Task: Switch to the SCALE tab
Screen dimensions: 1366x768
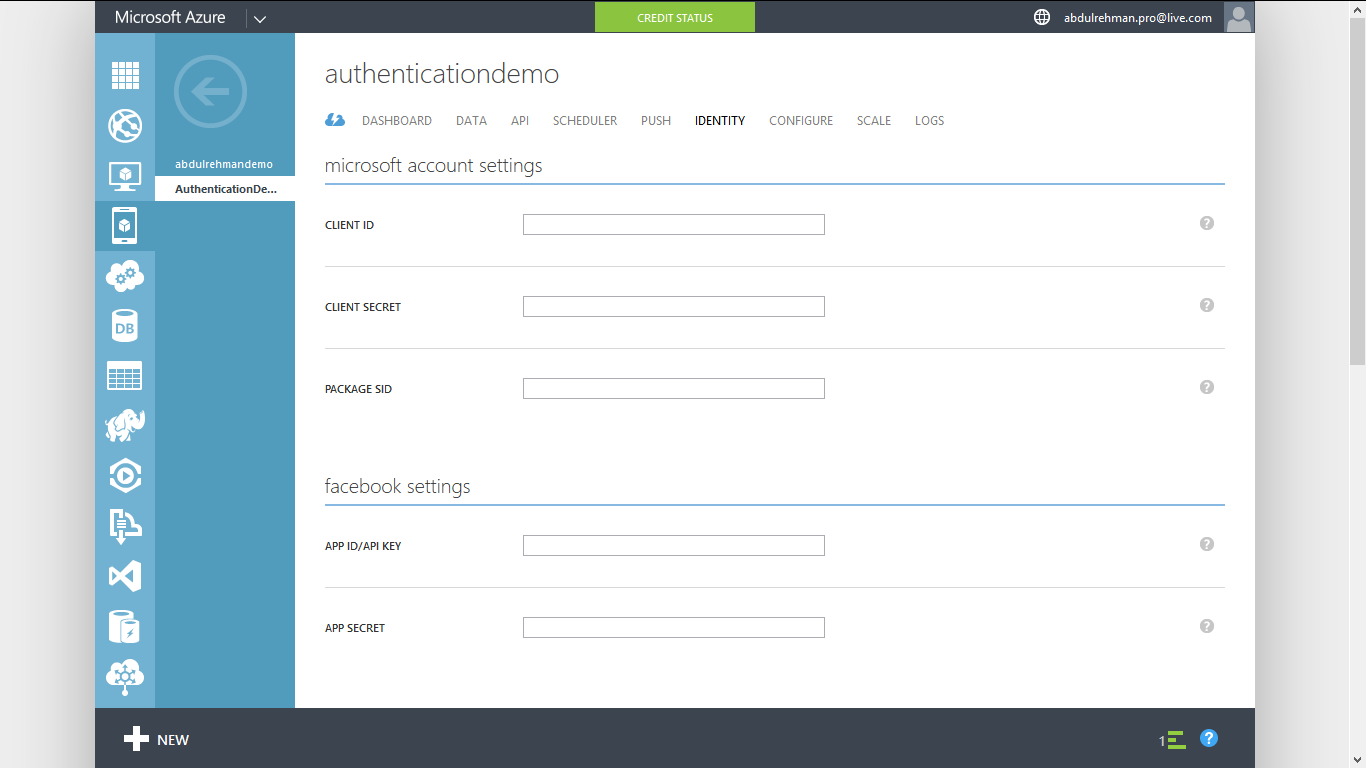Action: (874, 120)
